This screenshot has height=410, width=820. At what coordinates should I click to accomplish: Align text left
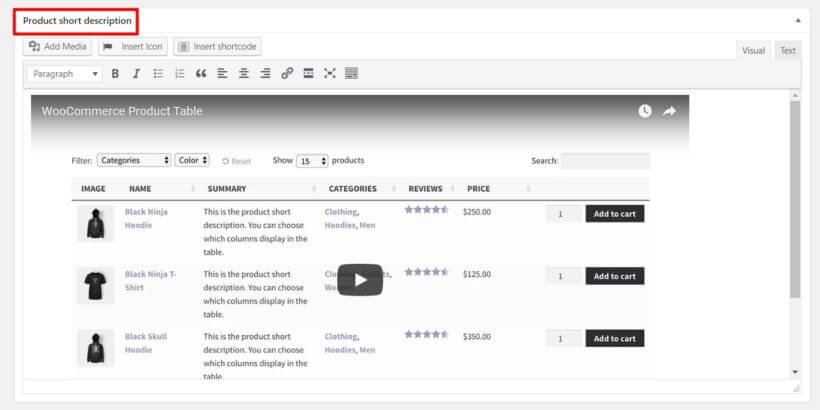pyautogui.click(x=222, y=74)
